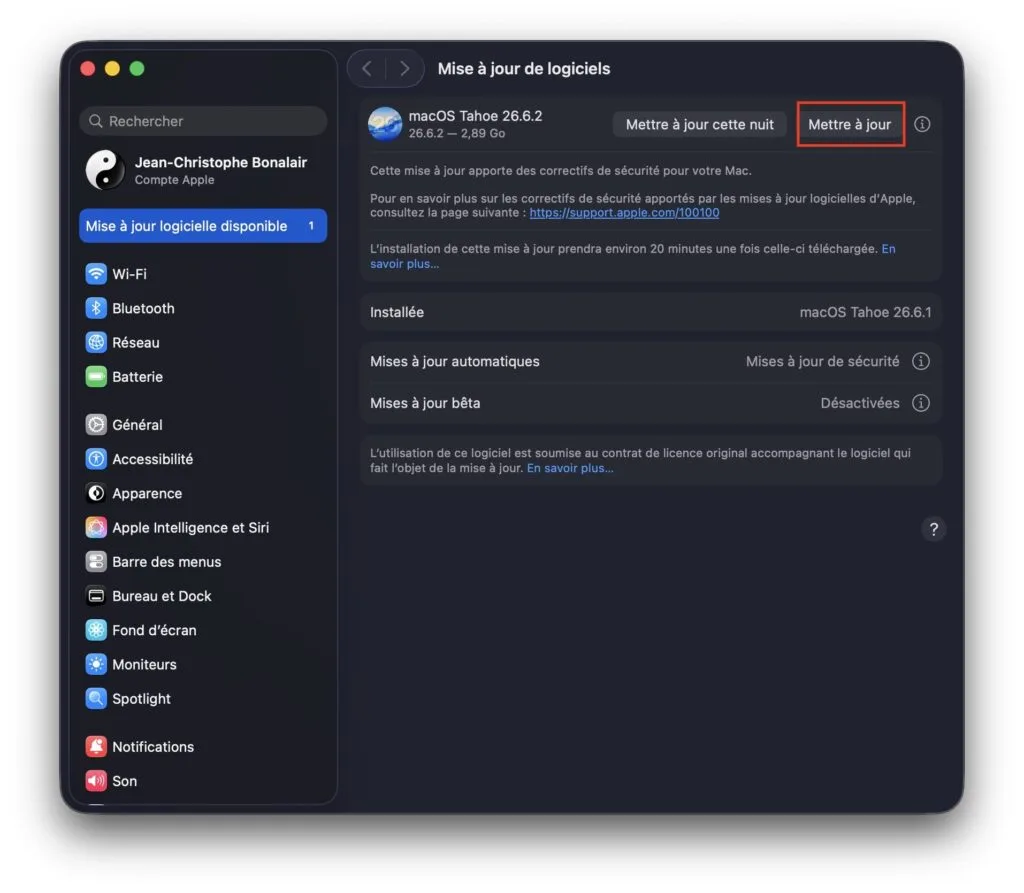Image resolution: width=1024 pixels, height=893 pixels.
Task: Click the Barre des menus icon
Action: click(96, 562)
